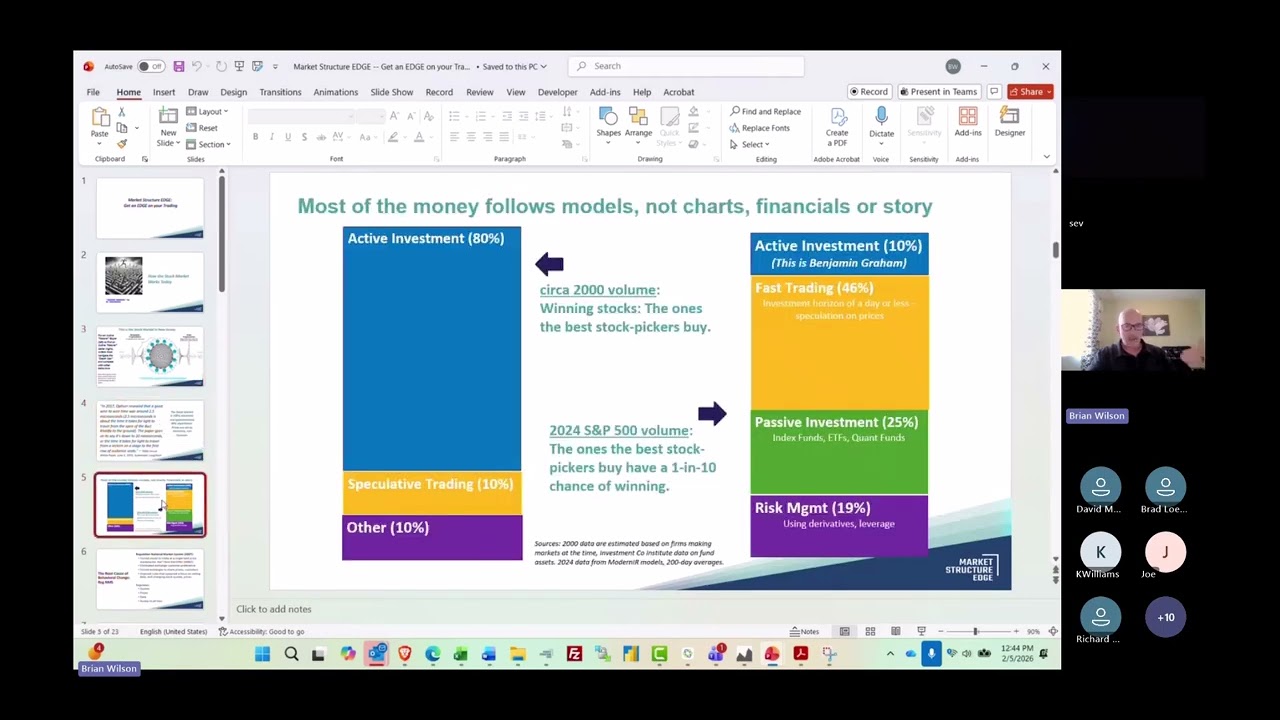
Task: Open the File tab
Action: click(x=93, y=92)
